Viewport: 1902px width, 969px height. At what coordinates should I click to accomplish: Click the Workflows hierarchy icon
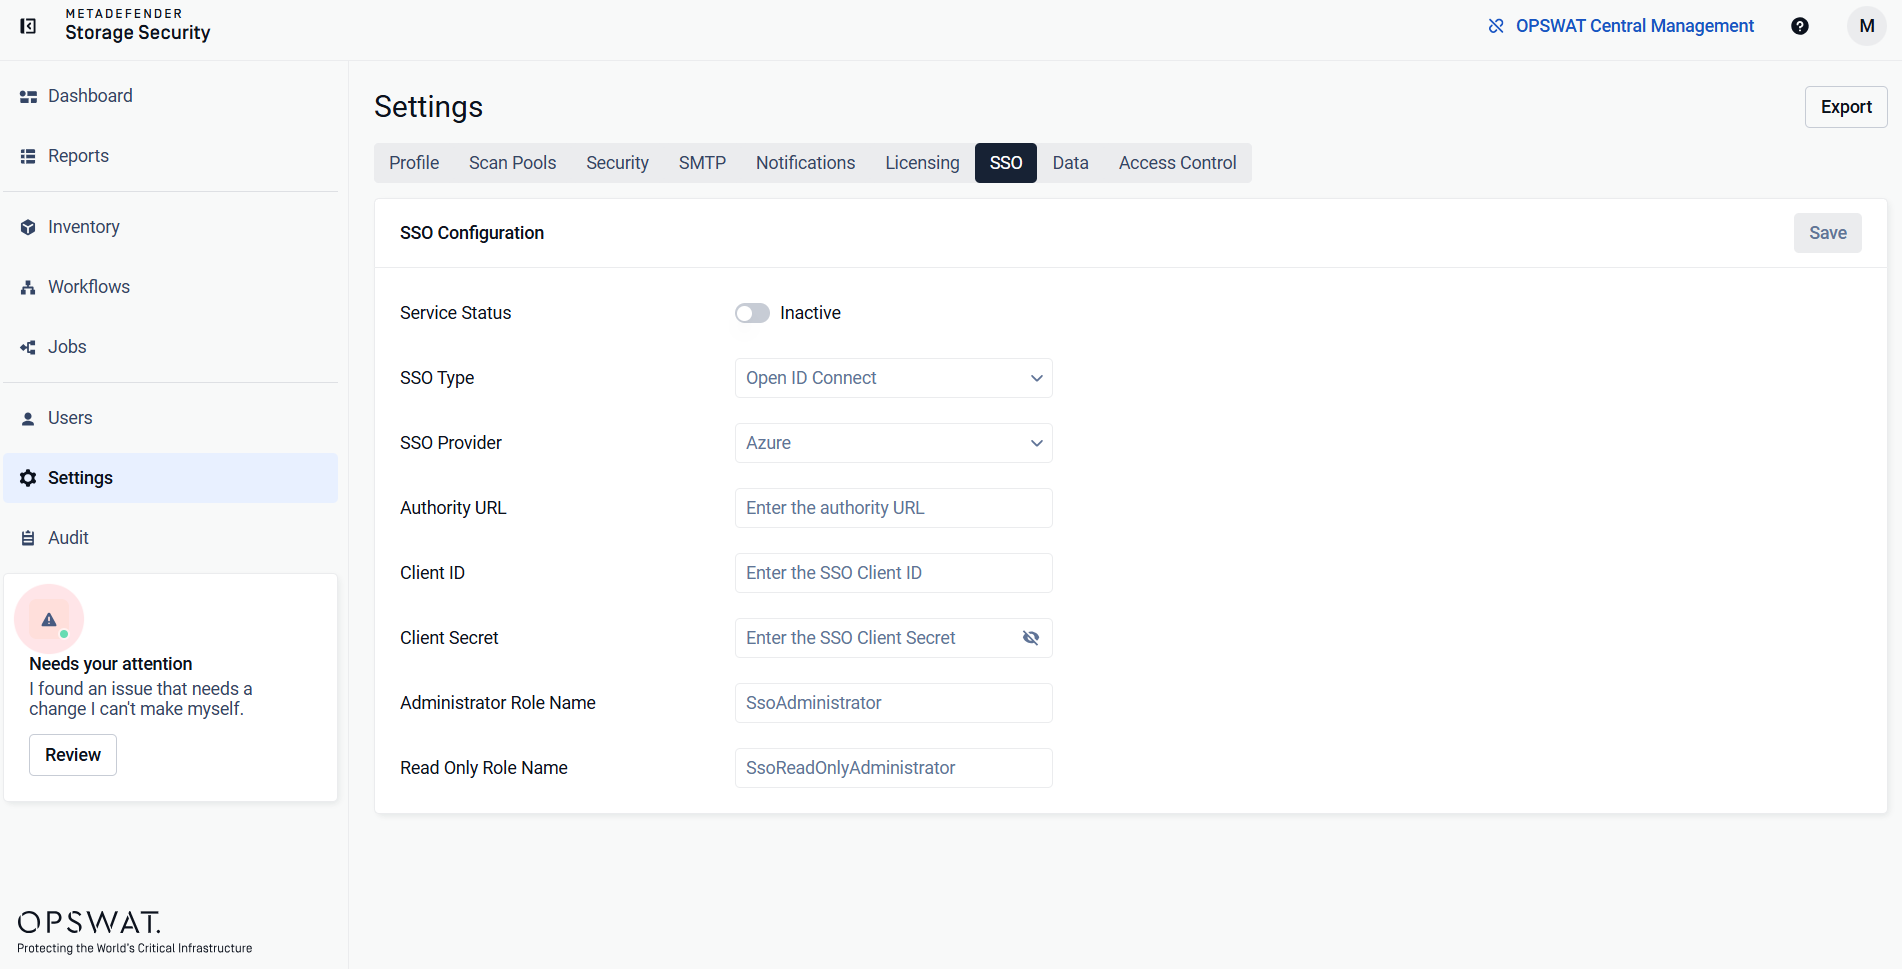[x=28, y=288]
